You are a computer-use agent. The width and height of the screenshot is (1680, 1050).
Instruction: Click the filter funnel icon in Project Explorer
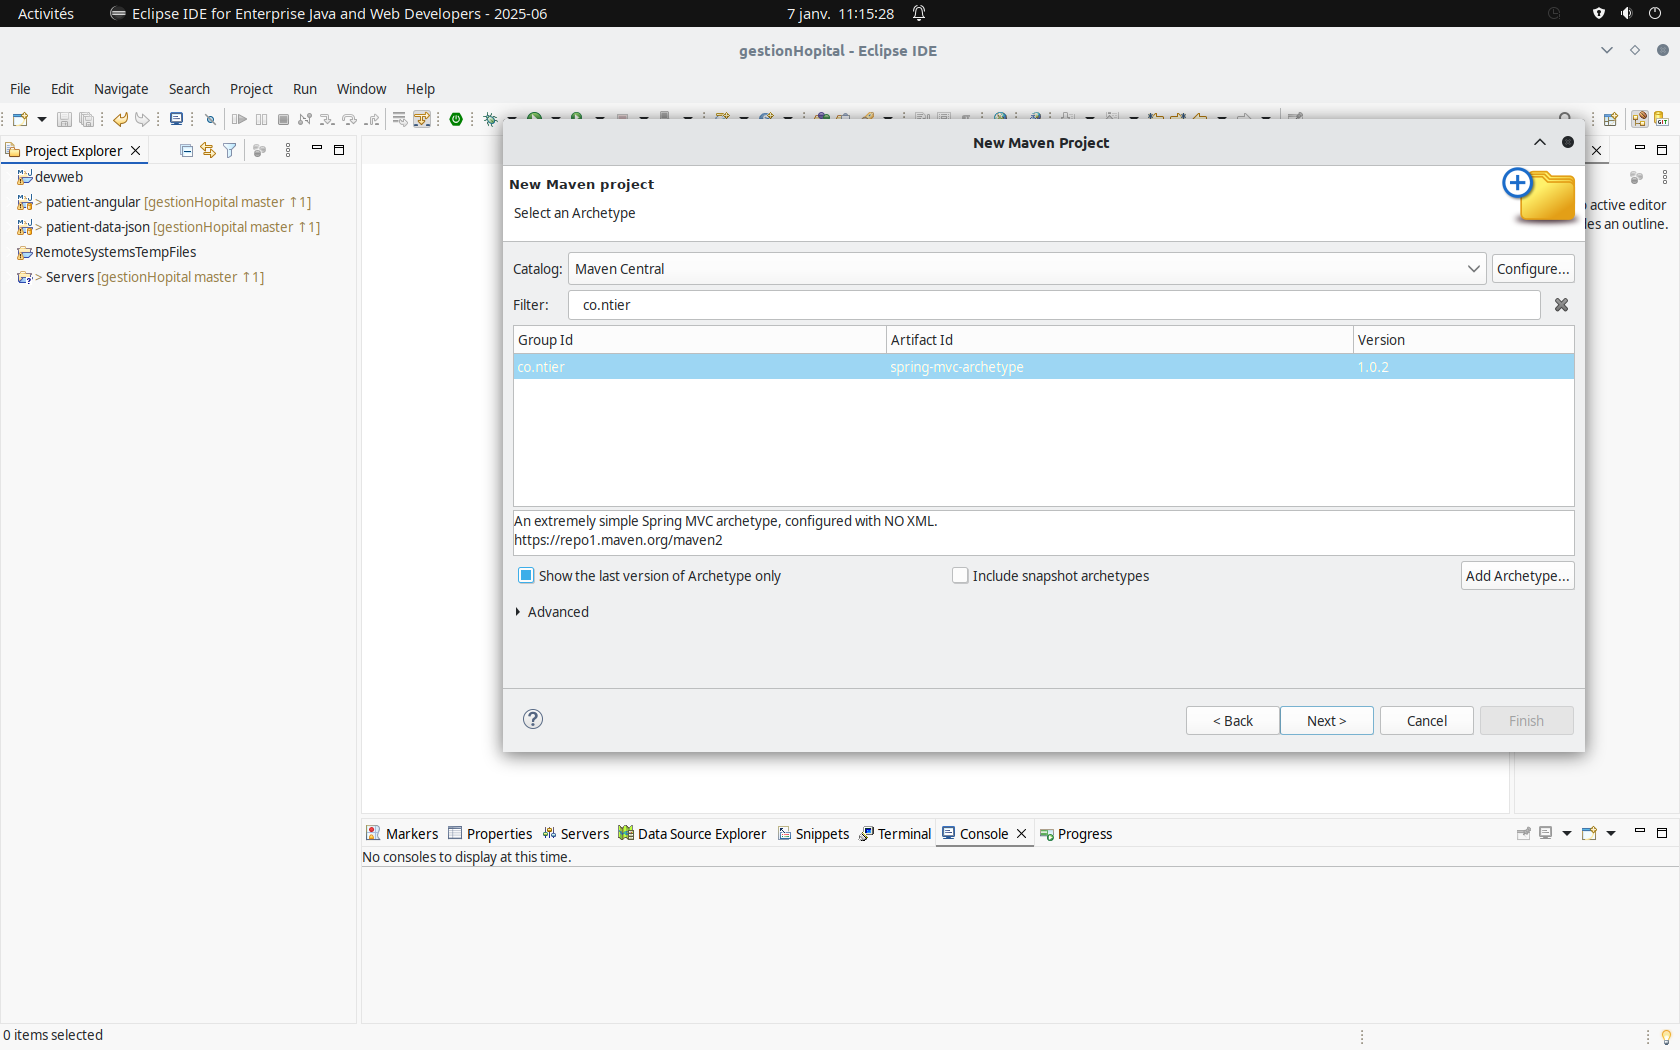230,150
